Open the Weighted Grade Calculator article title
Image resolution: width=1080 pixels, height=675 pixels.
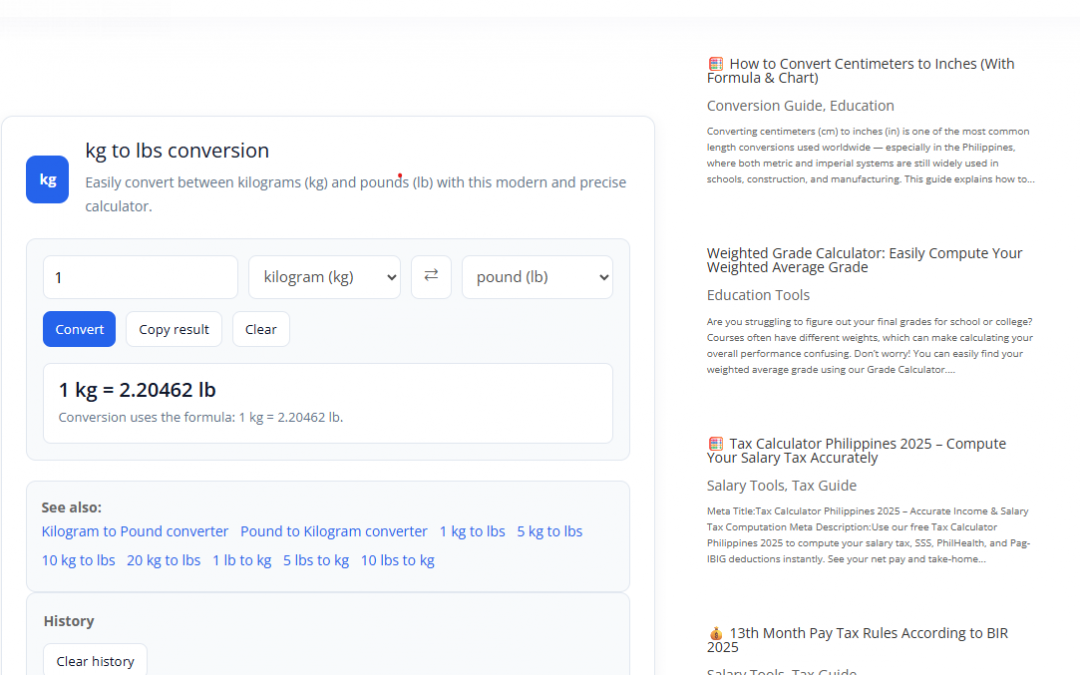pos(864,260)
